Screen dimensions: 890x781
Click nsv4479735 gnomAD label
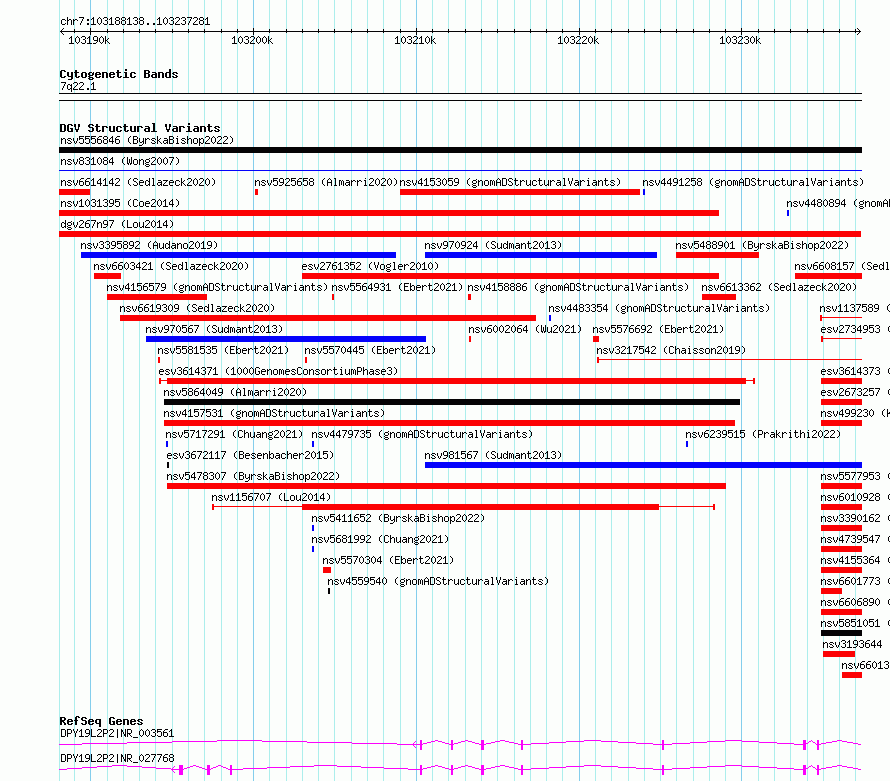[422, 434]
